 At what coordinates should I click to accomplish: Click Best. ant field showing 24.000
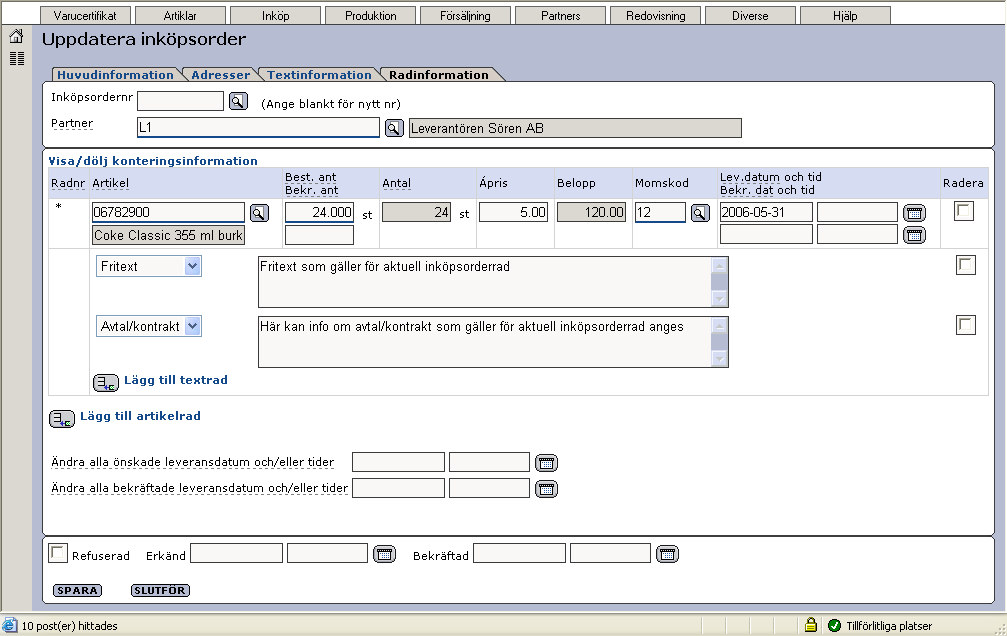319,212
